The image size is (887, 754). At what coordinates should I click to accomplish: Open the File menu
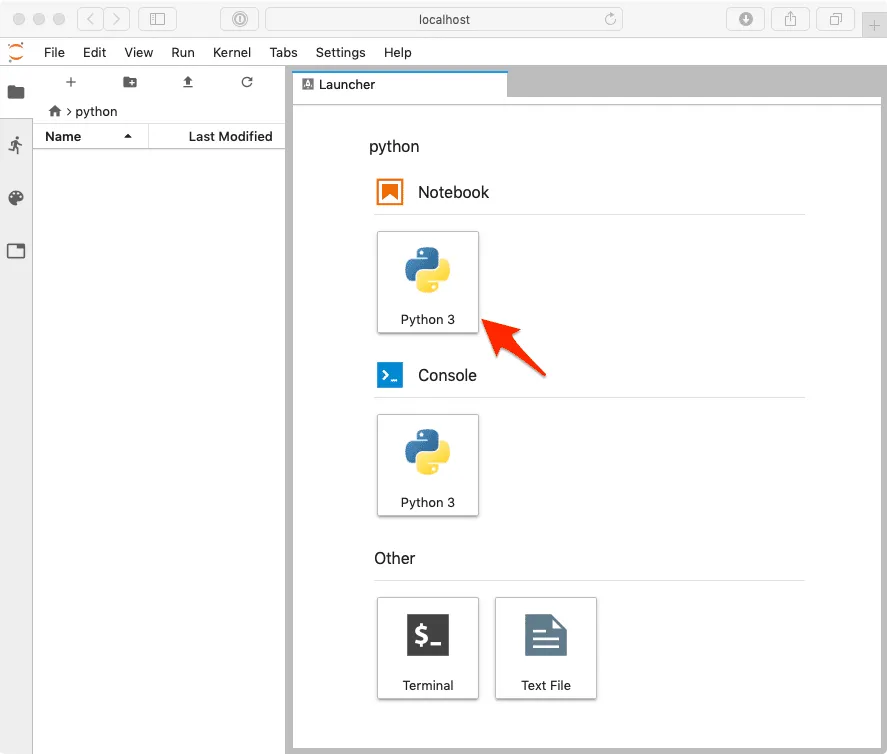tap(54, 53)
